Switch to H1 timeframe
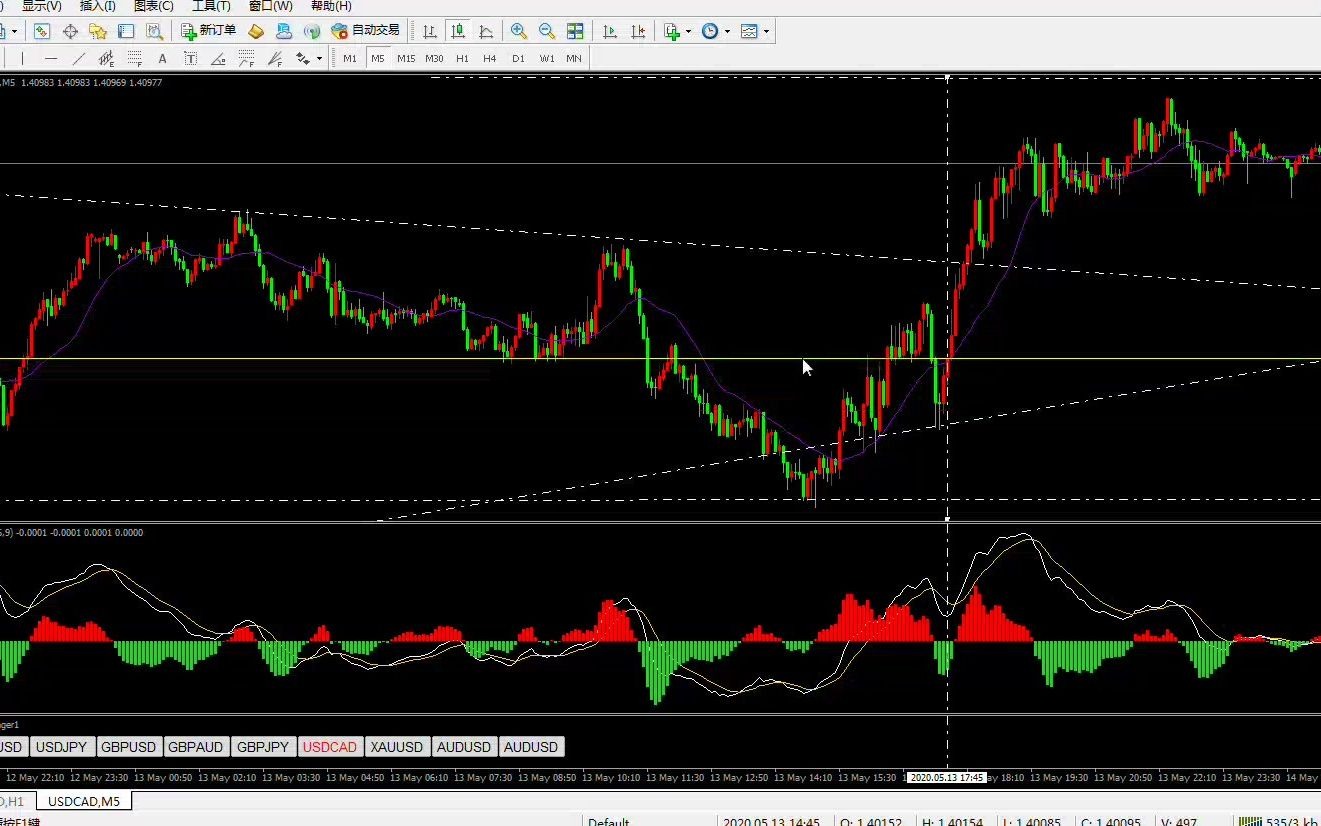1321x826 pixels. click(462, 58)
